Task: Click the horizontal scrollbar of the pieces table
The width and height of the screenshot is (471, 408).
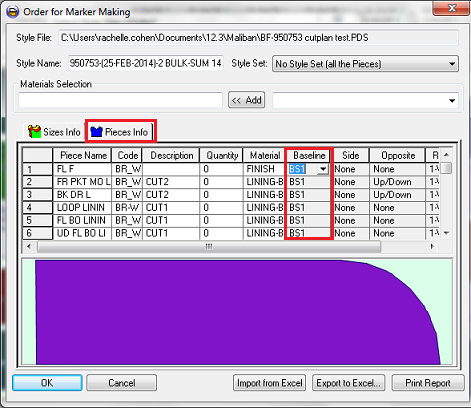Action: pyautogui.click(x=209, y=247)
